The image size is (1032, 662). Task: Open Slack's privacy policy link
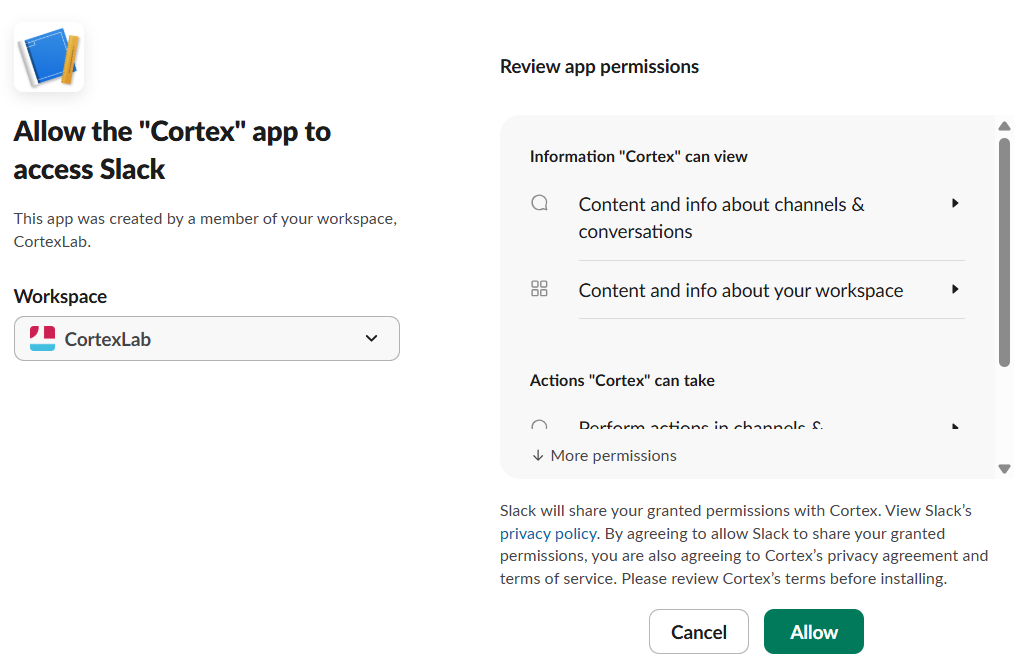point(548,534)
